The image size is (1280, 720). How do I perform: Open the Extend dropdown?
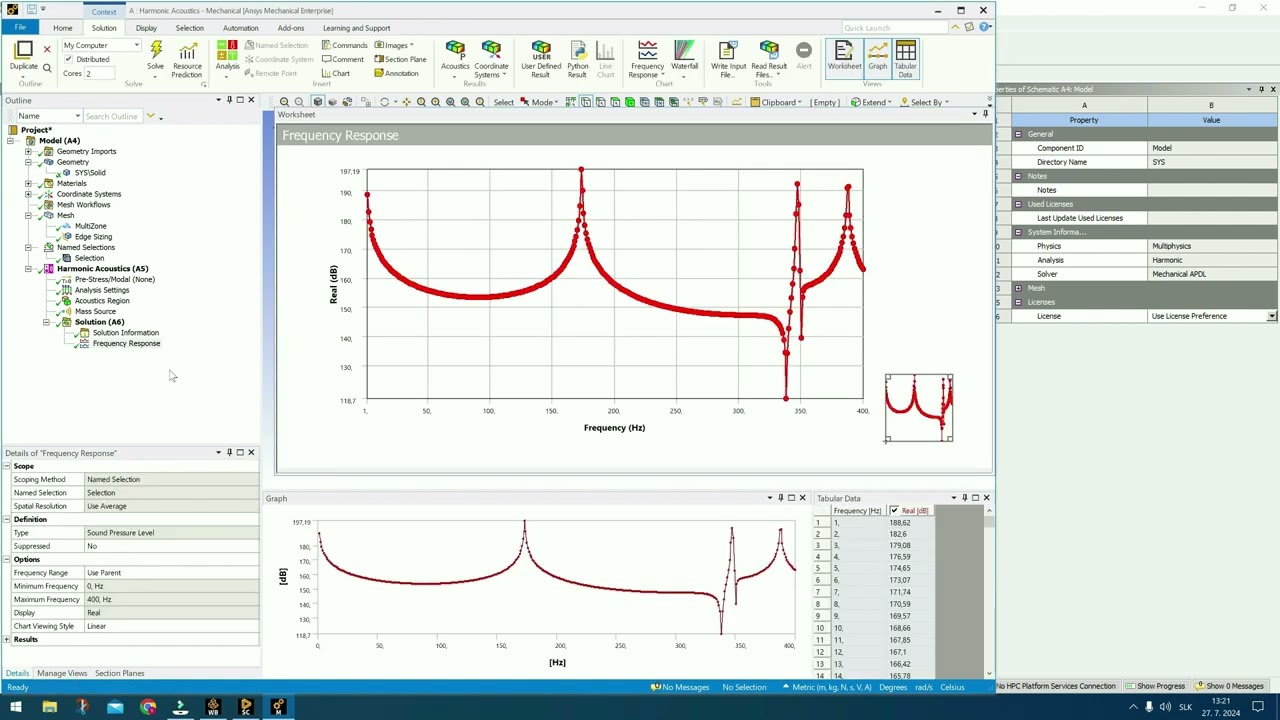pos(871,102)
